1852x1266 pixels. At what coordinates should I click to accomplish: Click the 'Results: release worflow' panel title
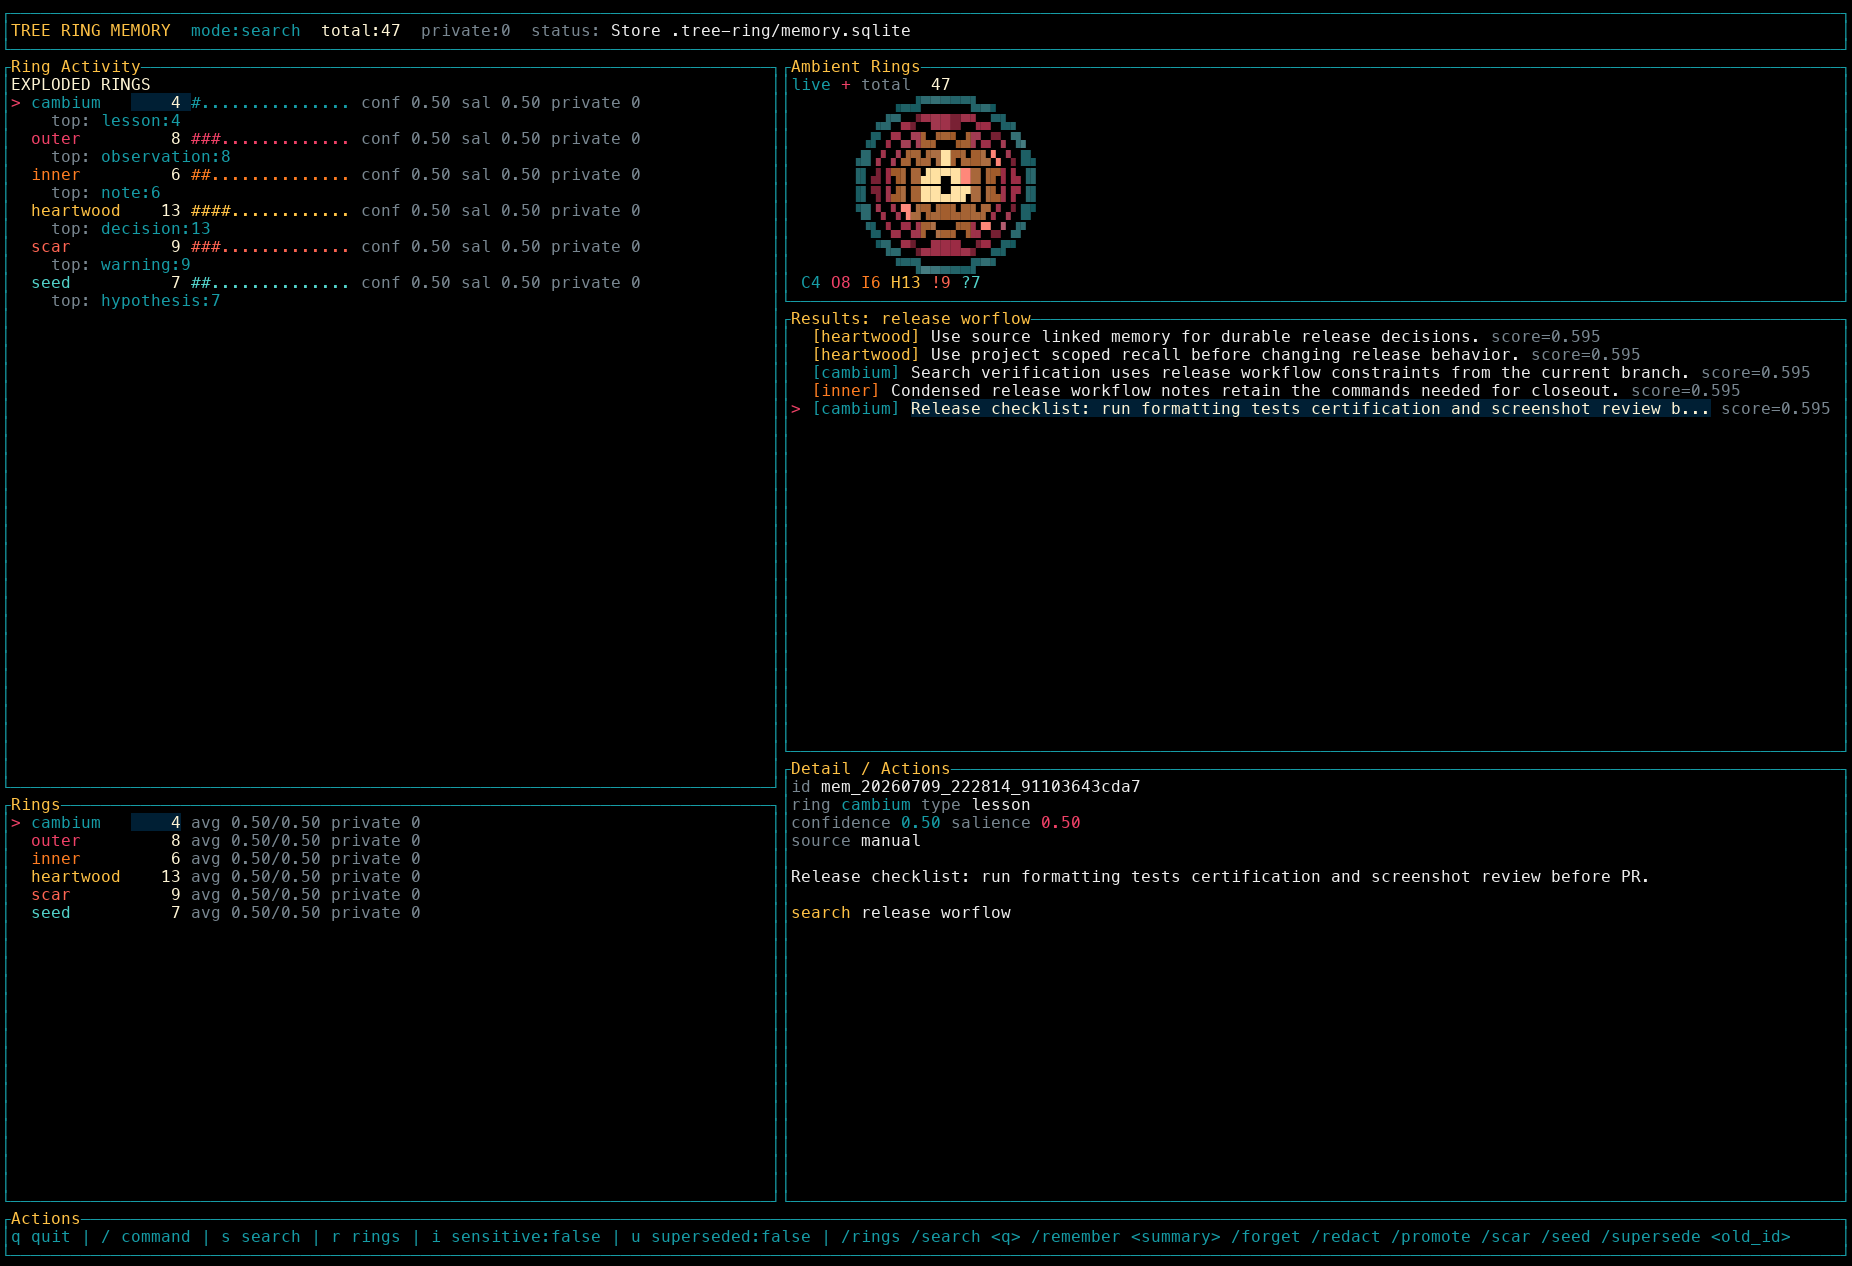(911, 319)
